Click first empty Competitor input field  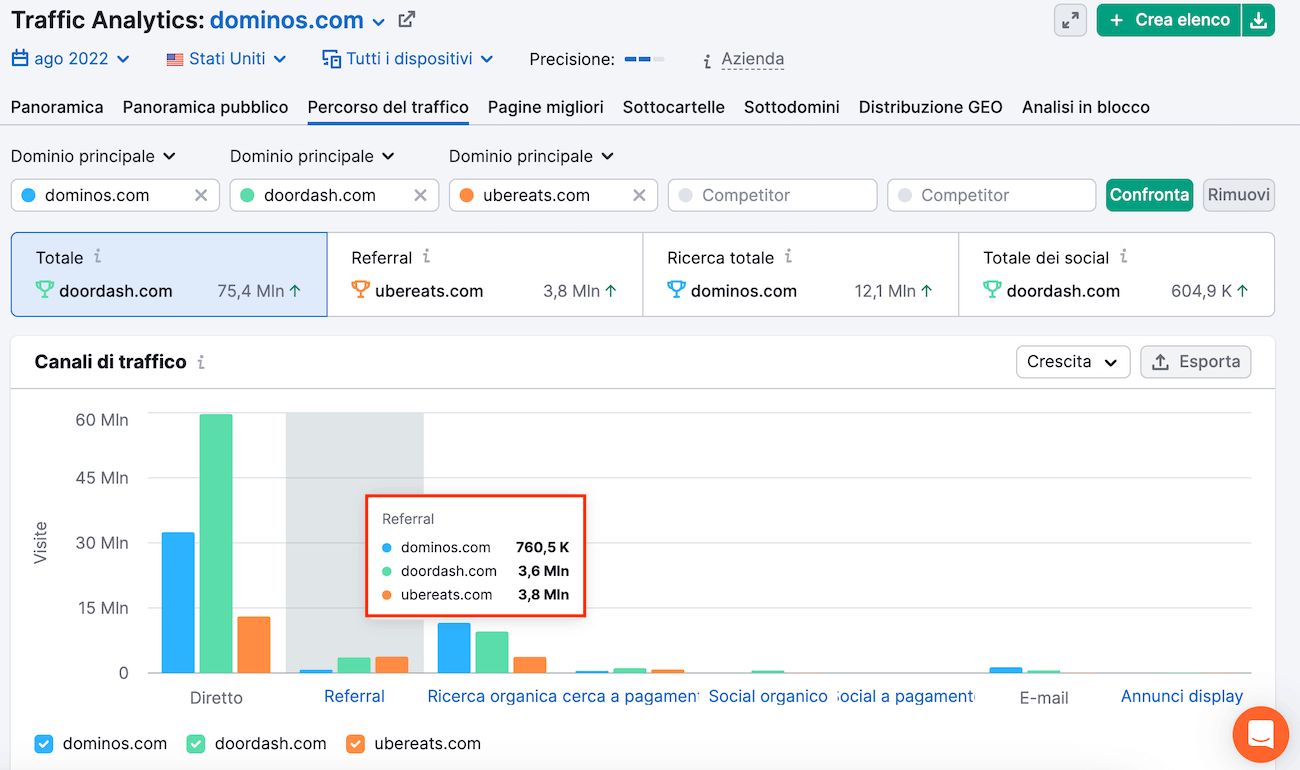(x=773, y=195)
